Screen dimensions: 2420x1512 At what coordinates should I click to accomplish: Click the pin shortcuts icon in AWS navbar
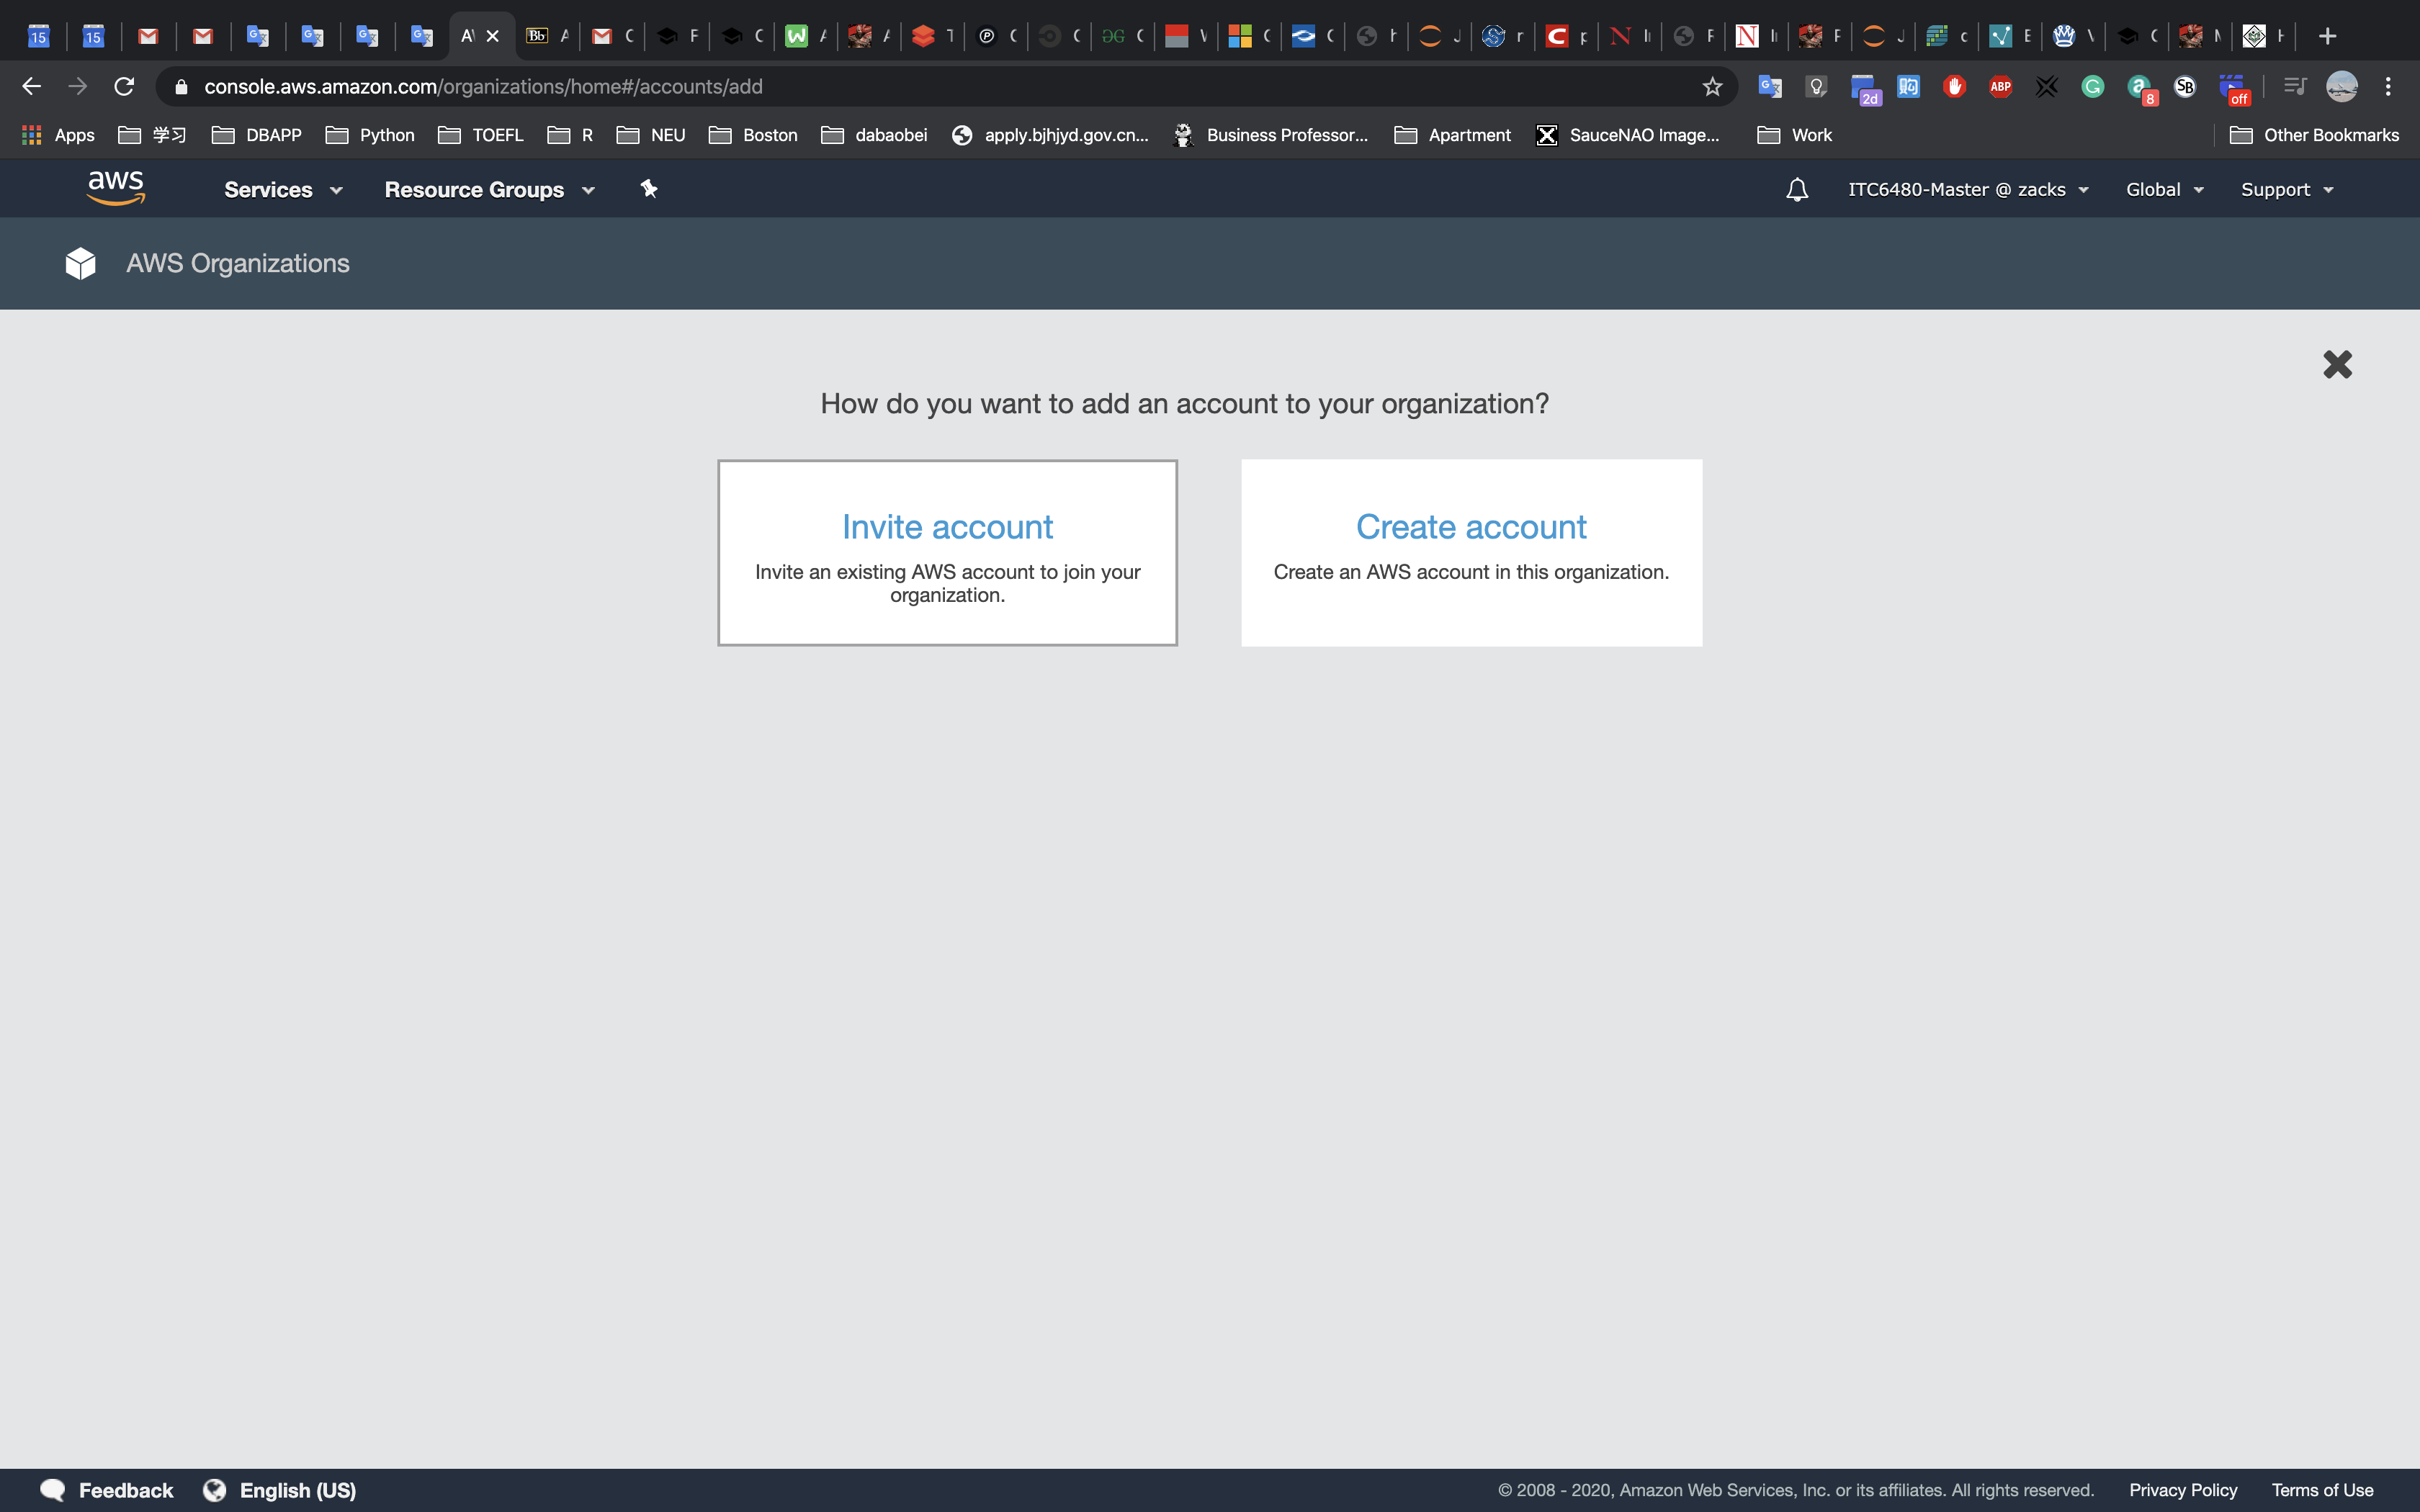pyautogui.click(x=649, y=189)
